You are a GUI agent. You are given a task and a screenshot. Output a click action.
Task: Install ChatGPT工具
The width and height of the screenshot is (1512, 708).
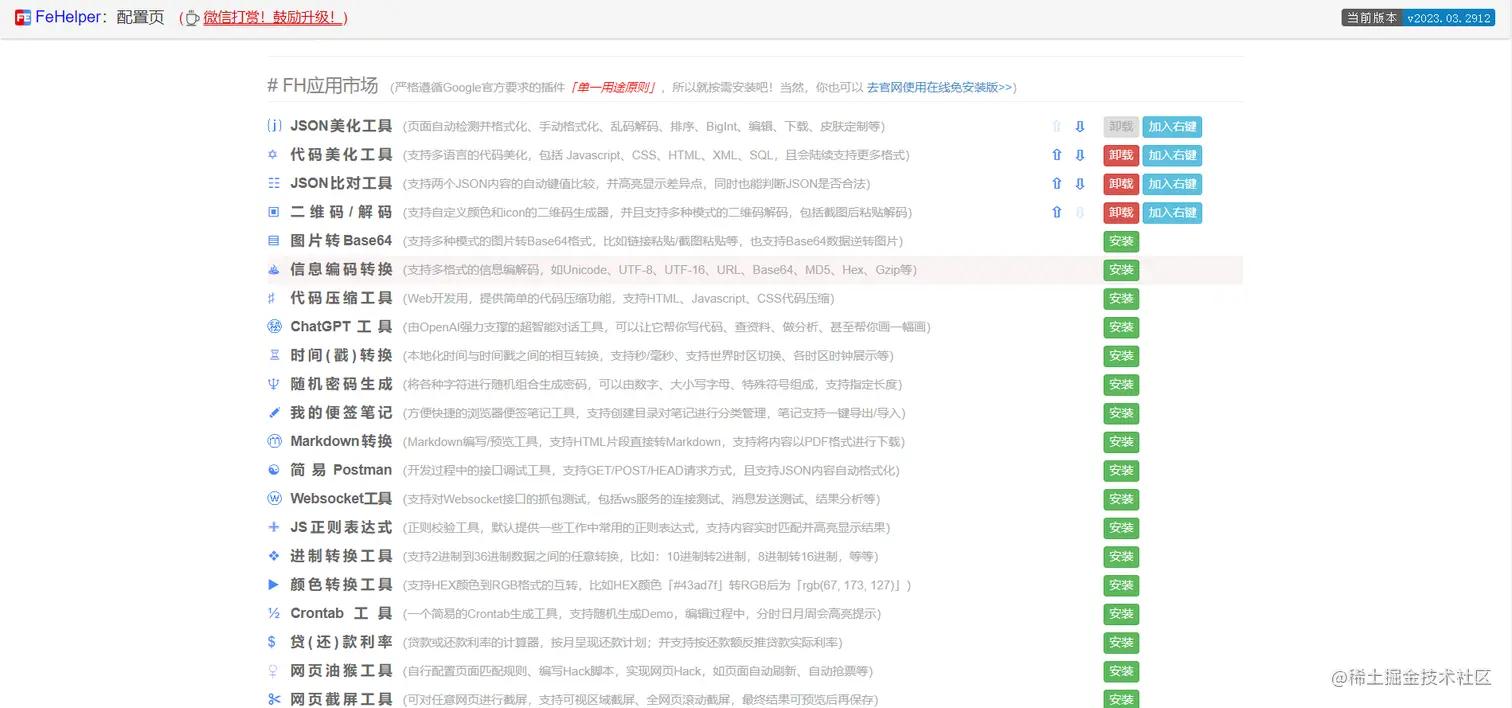(x=1121, y=327)
